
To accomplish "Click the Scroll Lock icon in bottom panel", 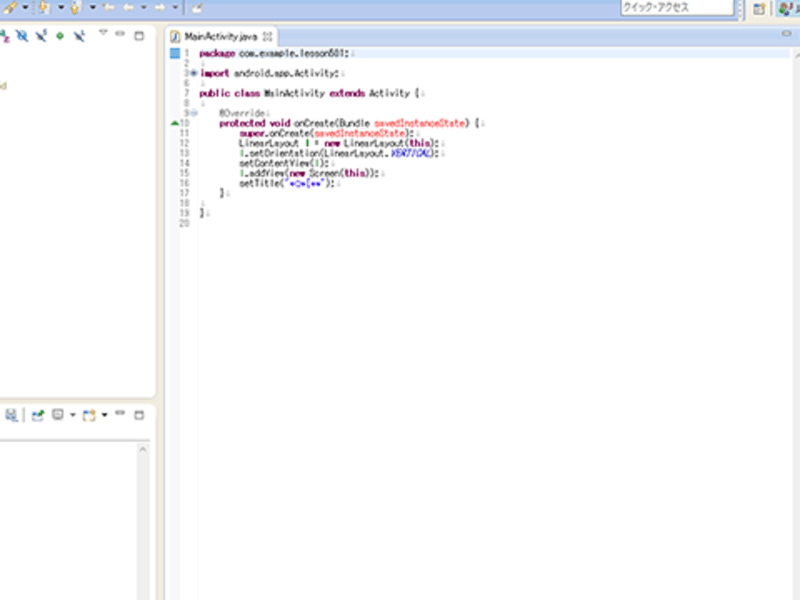I will (x=12, y=415).
